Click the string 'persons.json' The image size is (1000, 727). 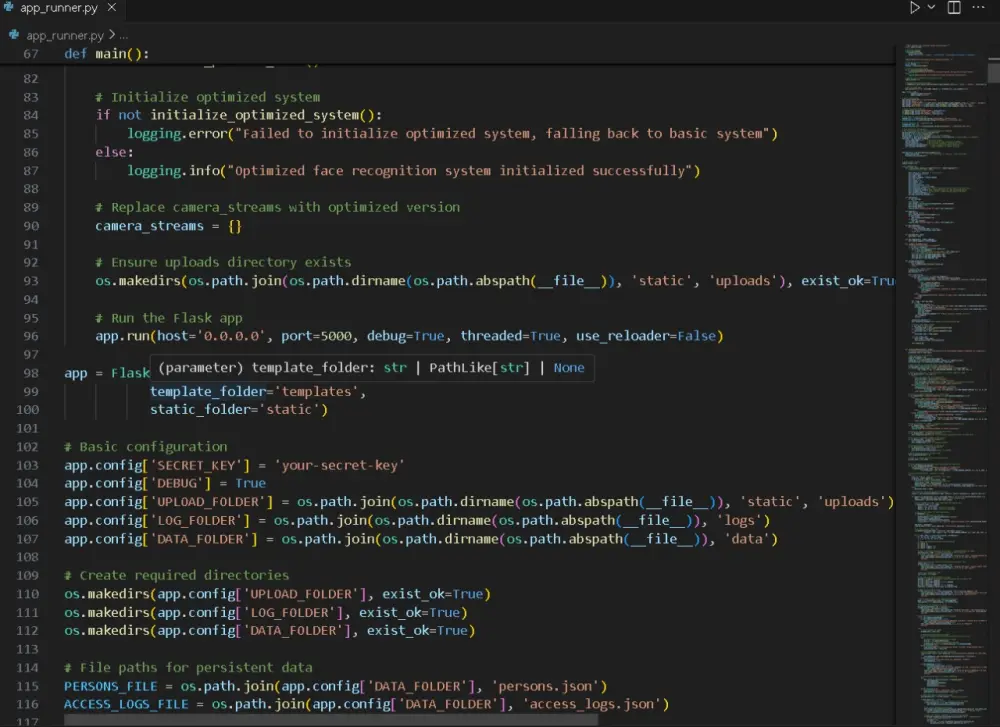545,686
